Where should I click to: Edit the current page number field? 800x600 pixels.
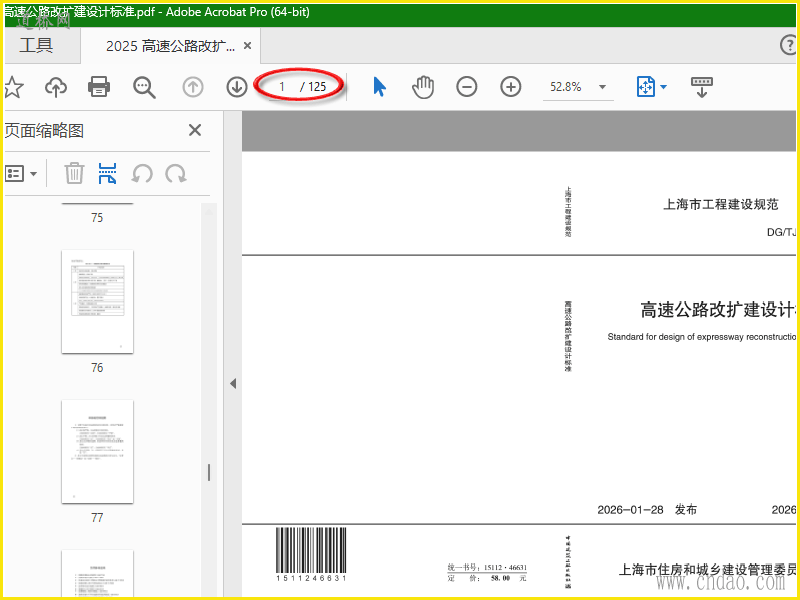282,87
